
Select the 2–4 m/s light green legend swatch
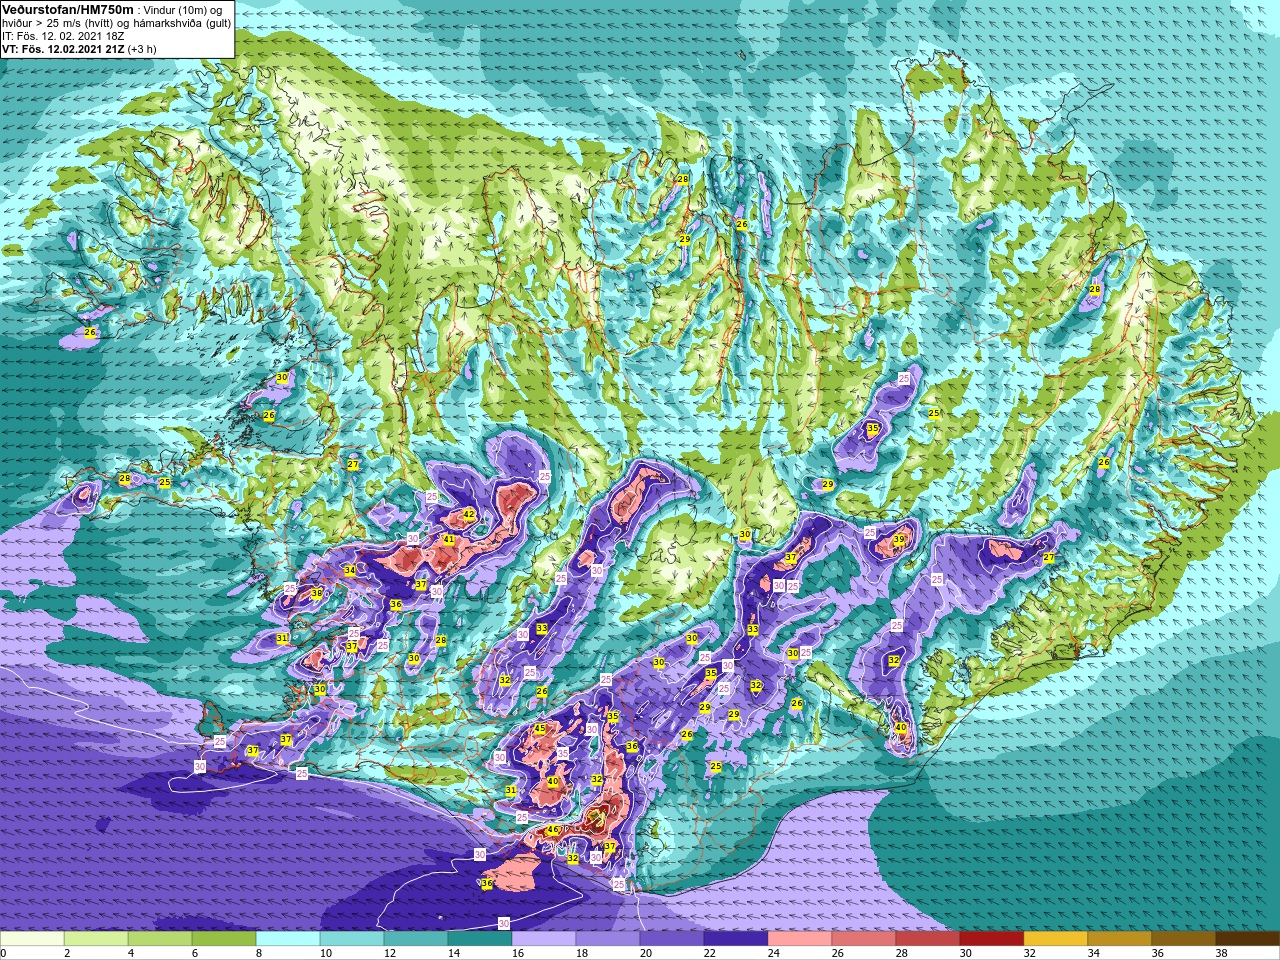point(96,940)
